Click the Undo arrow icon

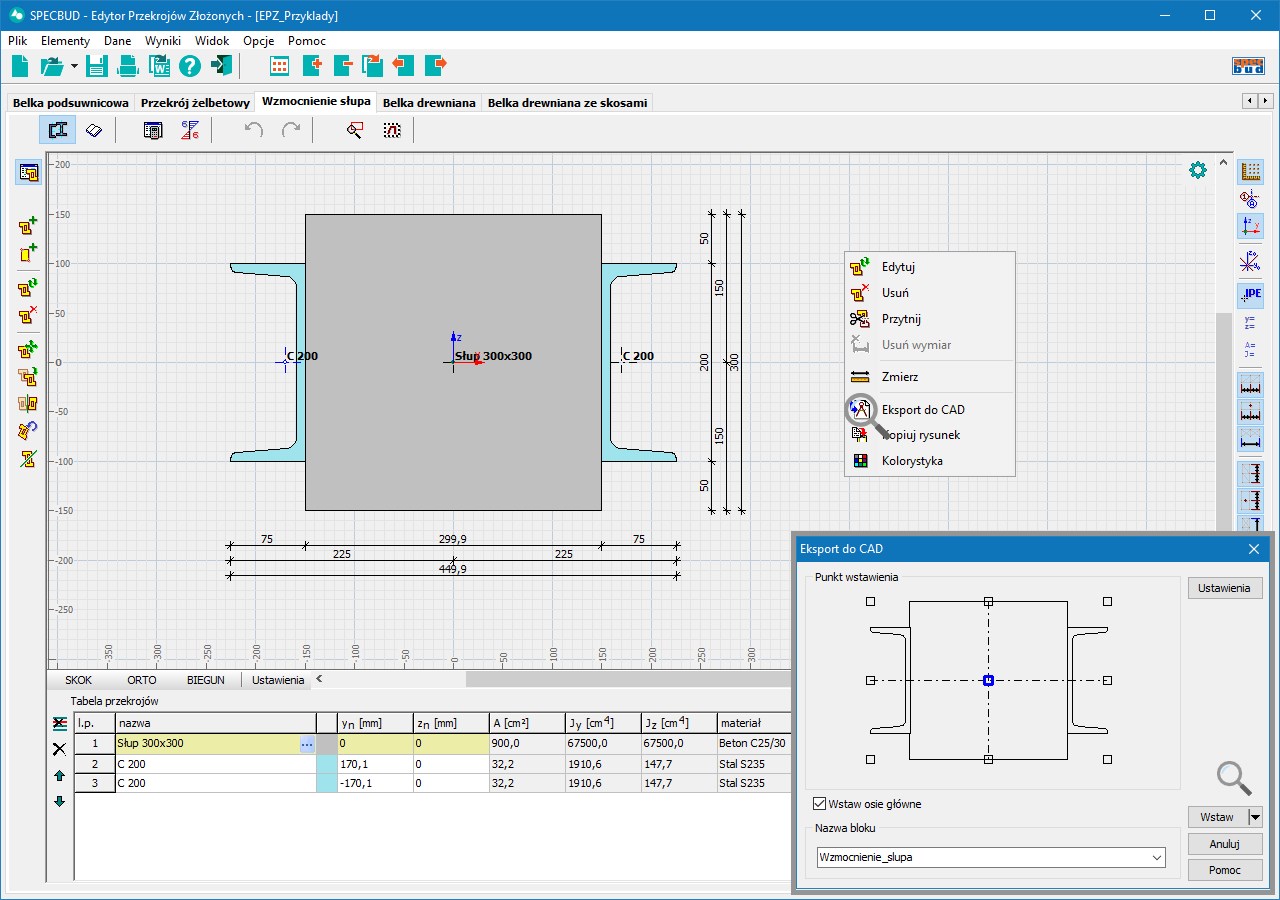click(x=254, y=130)
